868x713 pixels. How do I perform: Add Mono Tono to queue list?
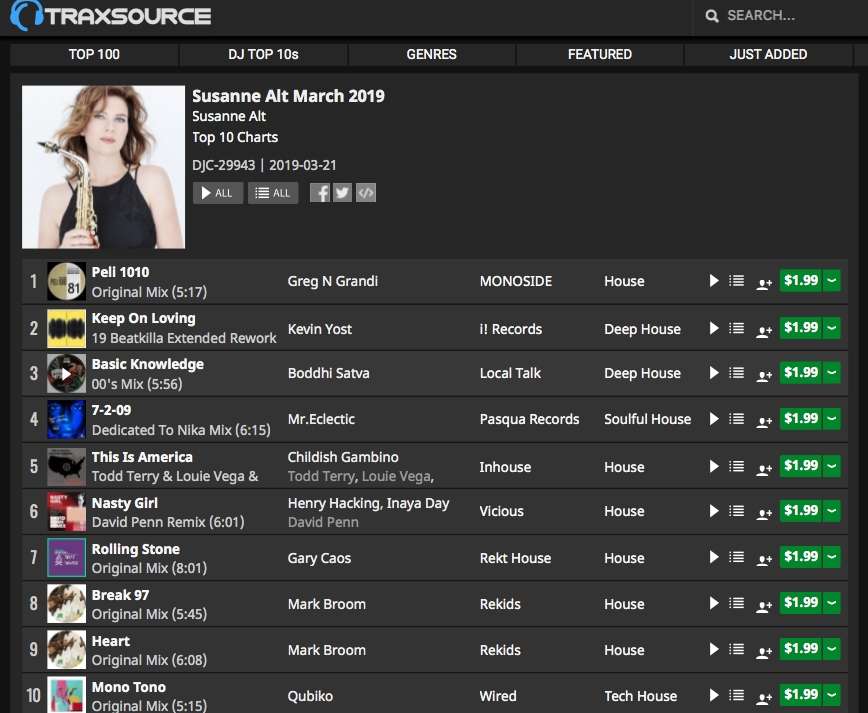(736, 695)
